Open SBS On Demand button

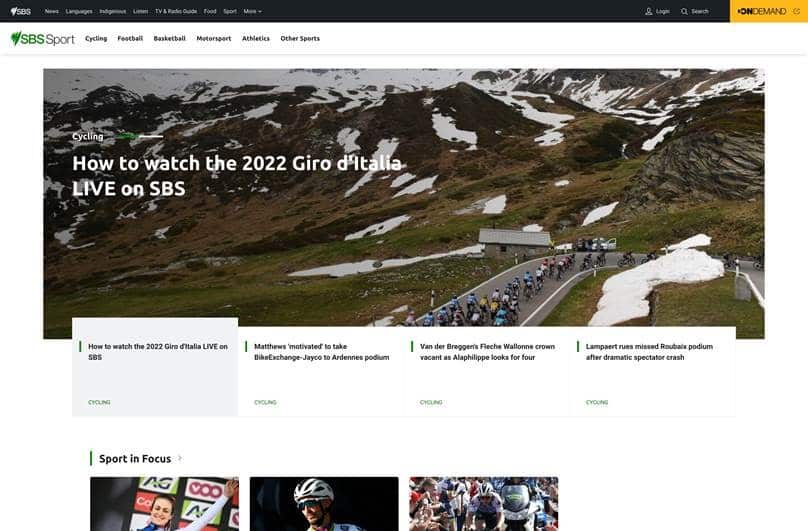point(768,11)
